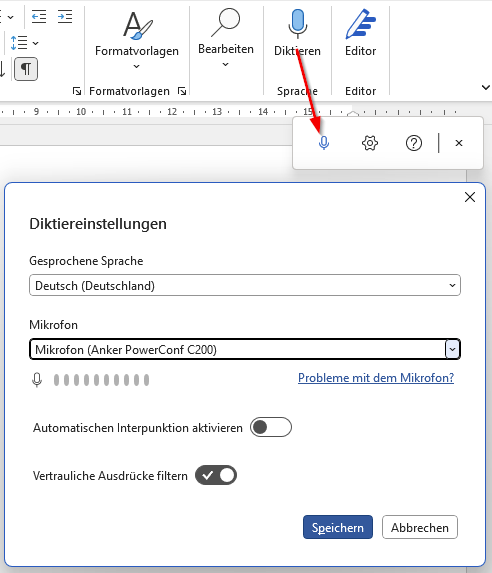Screen dimensions: 492x573
Task: Start dictation with blue microphone in toolbar
Action: point(324,143)
